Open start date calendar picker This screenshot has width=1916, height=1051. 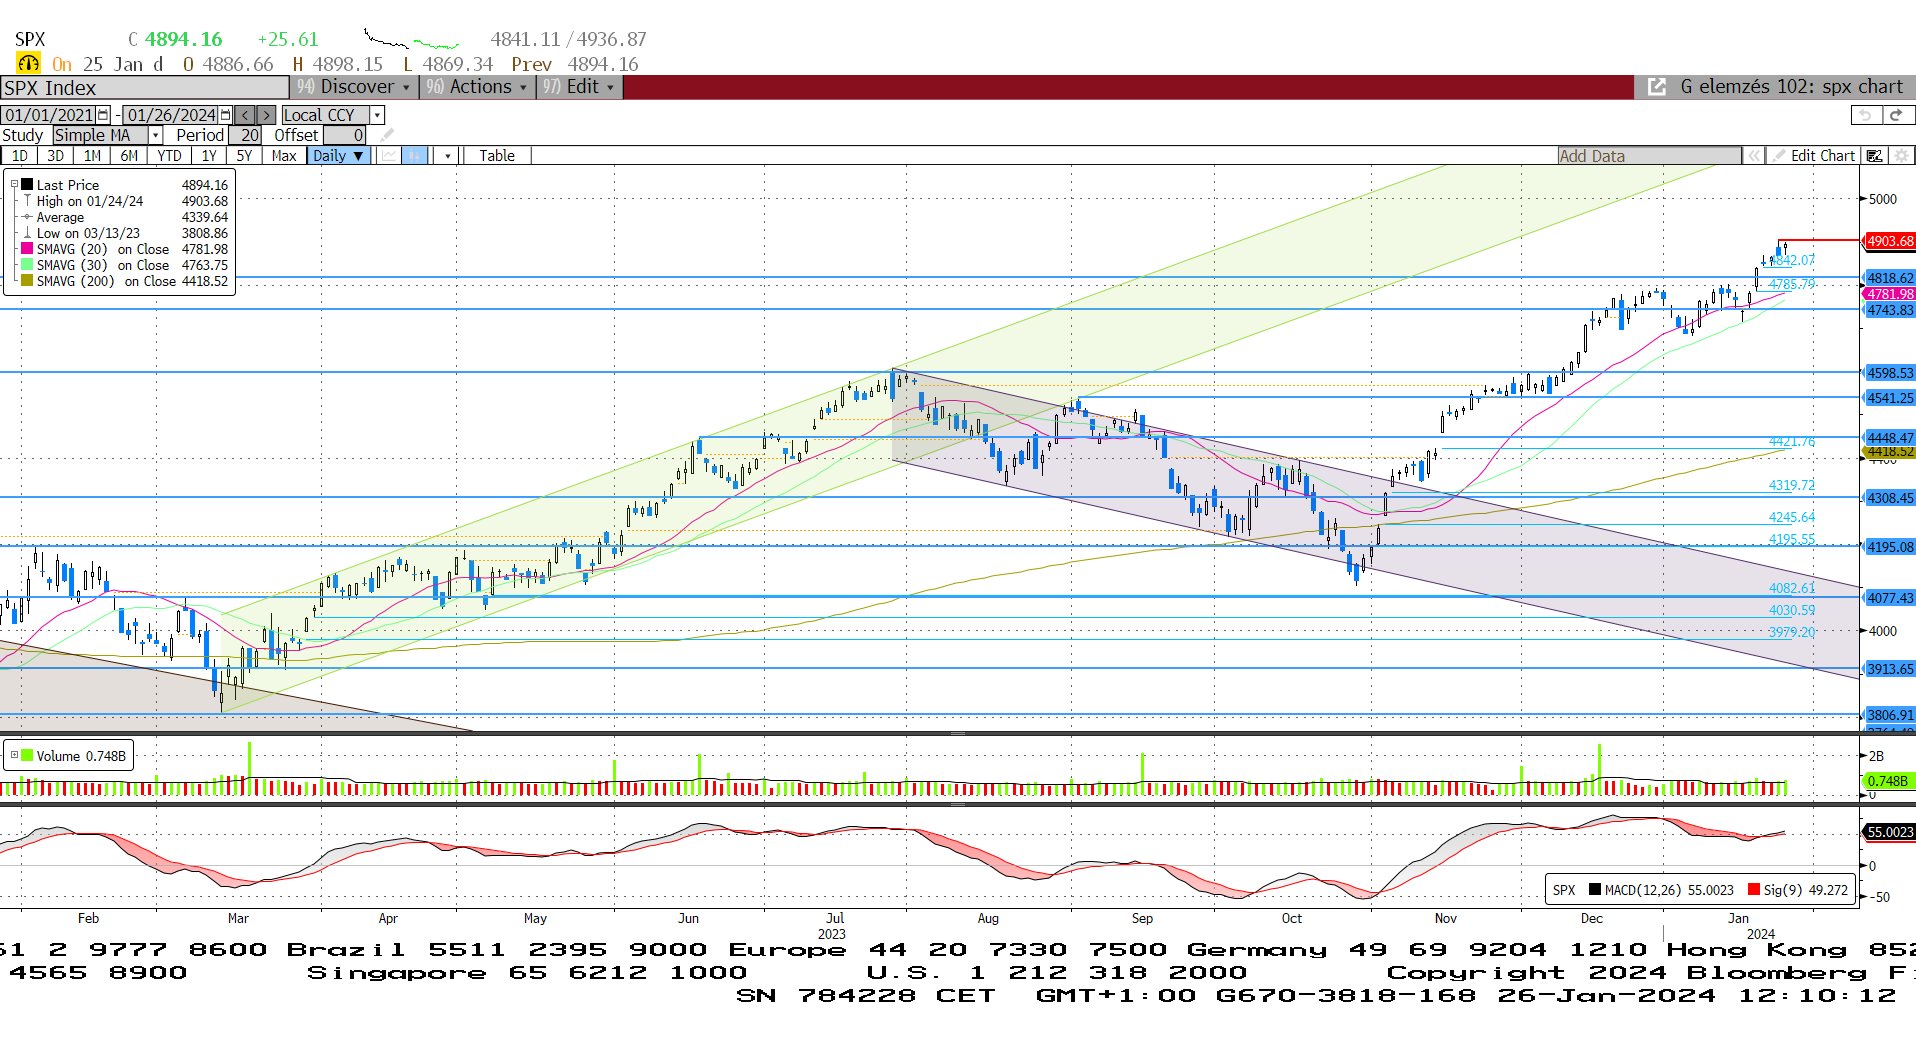tap(103, 115)
